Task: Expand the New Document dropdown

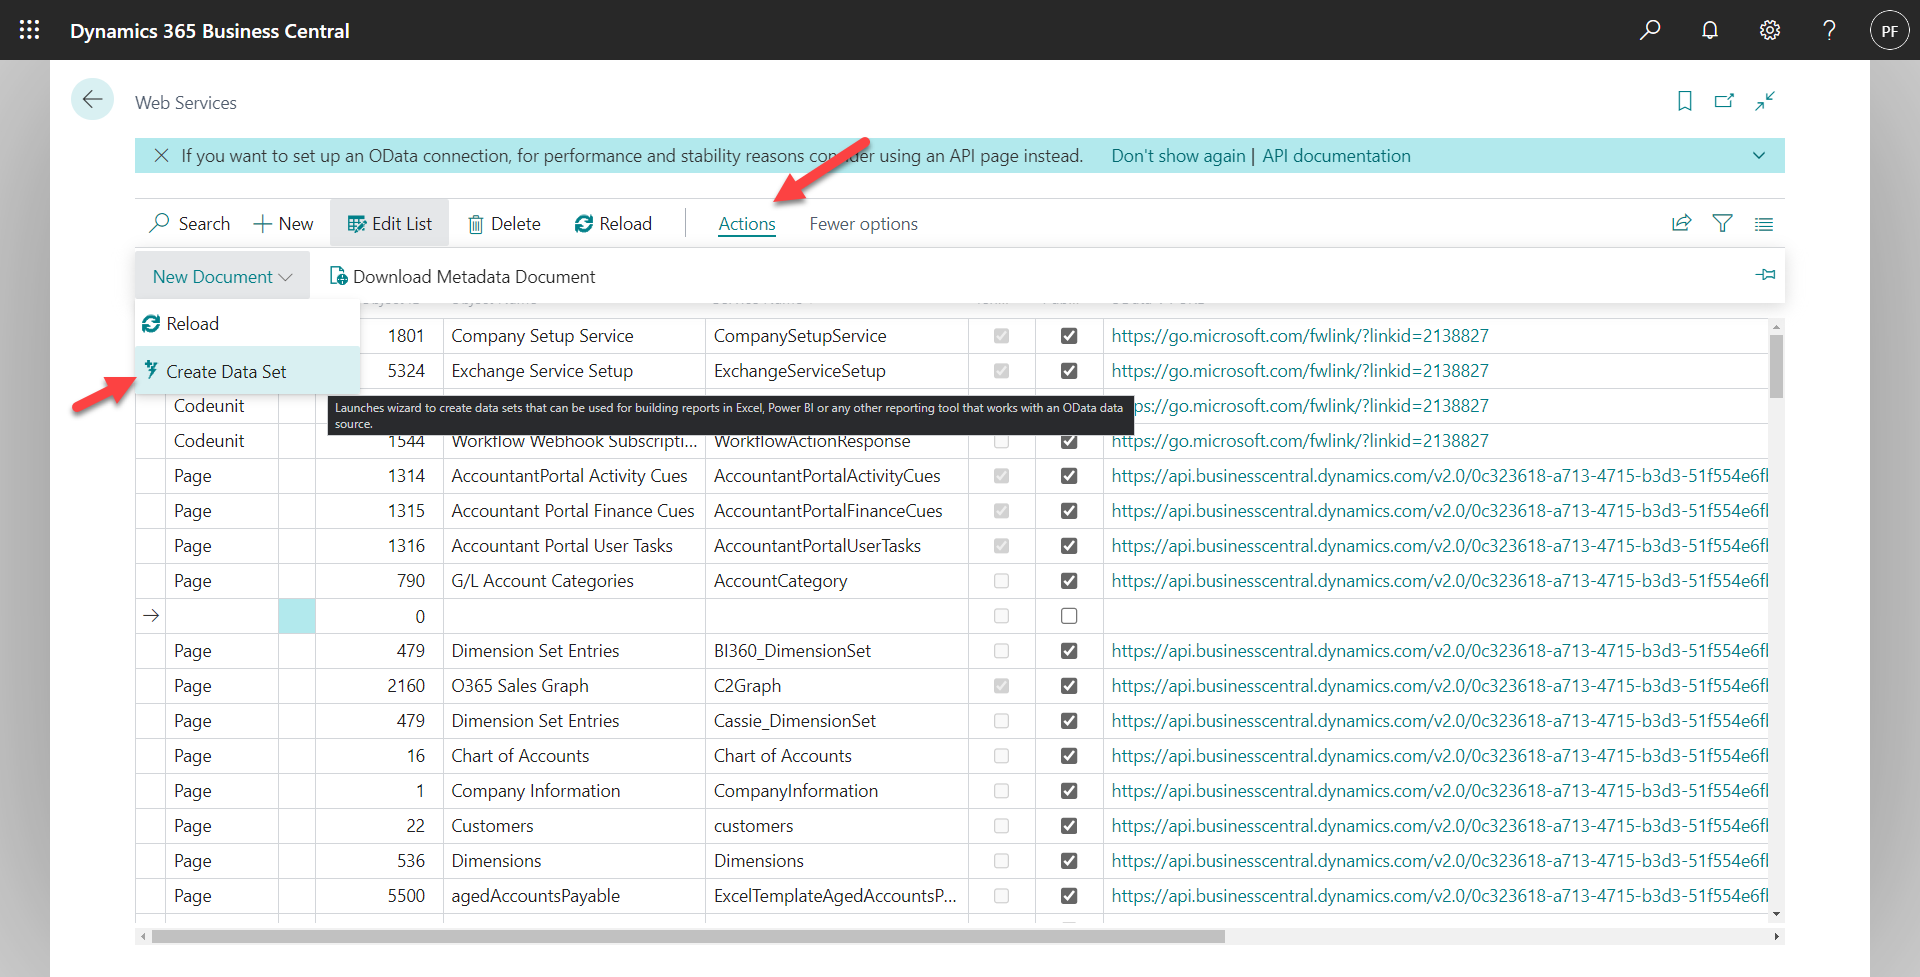Action: (x=222, y=277)
